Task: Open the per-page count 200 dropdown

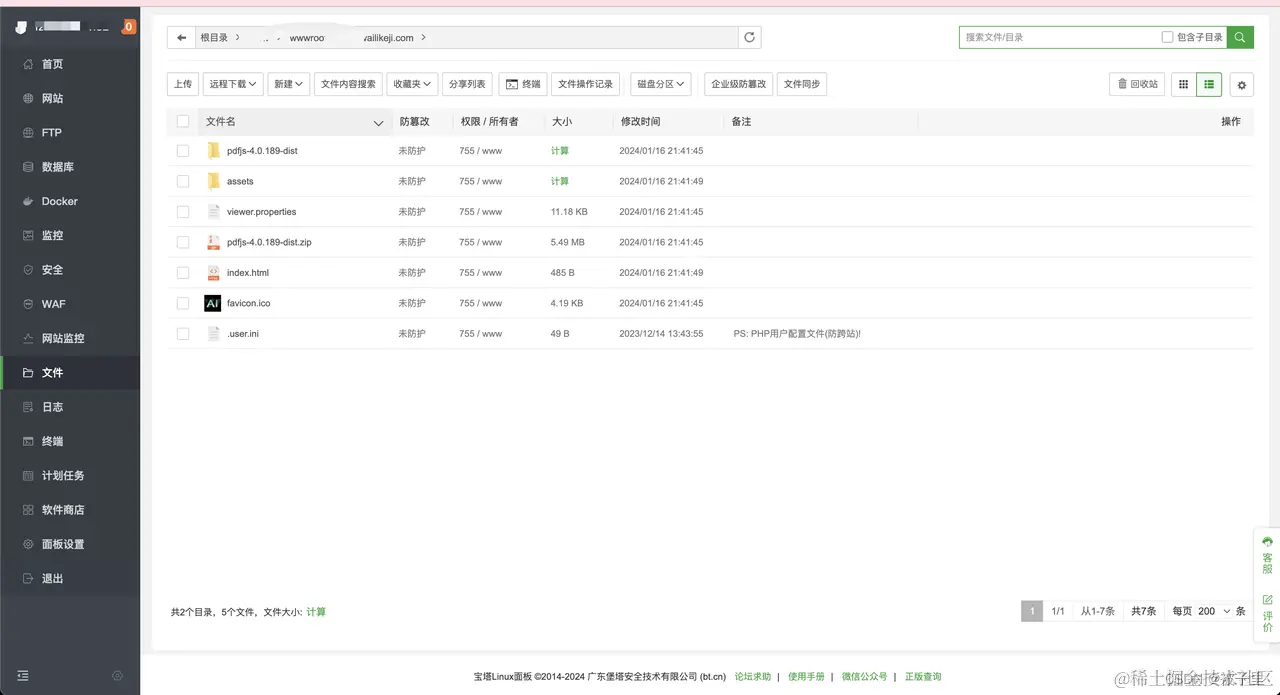Action: pos(1214,611)
